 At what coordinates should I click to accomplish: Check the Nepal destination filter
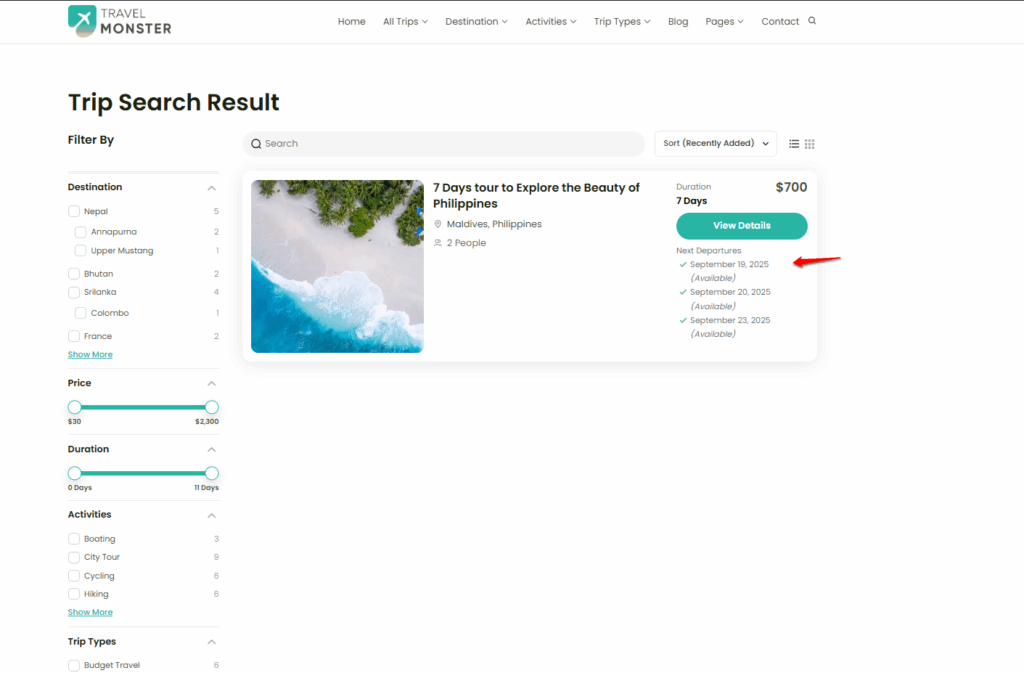[74, 212]
